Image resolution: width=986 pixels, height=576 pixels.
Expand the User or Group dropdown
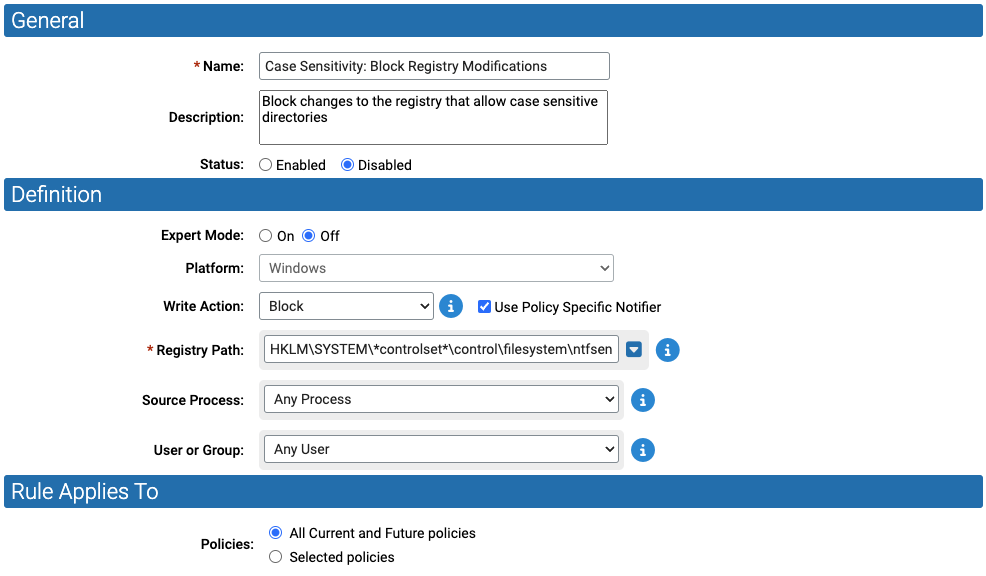click(441, 450)
